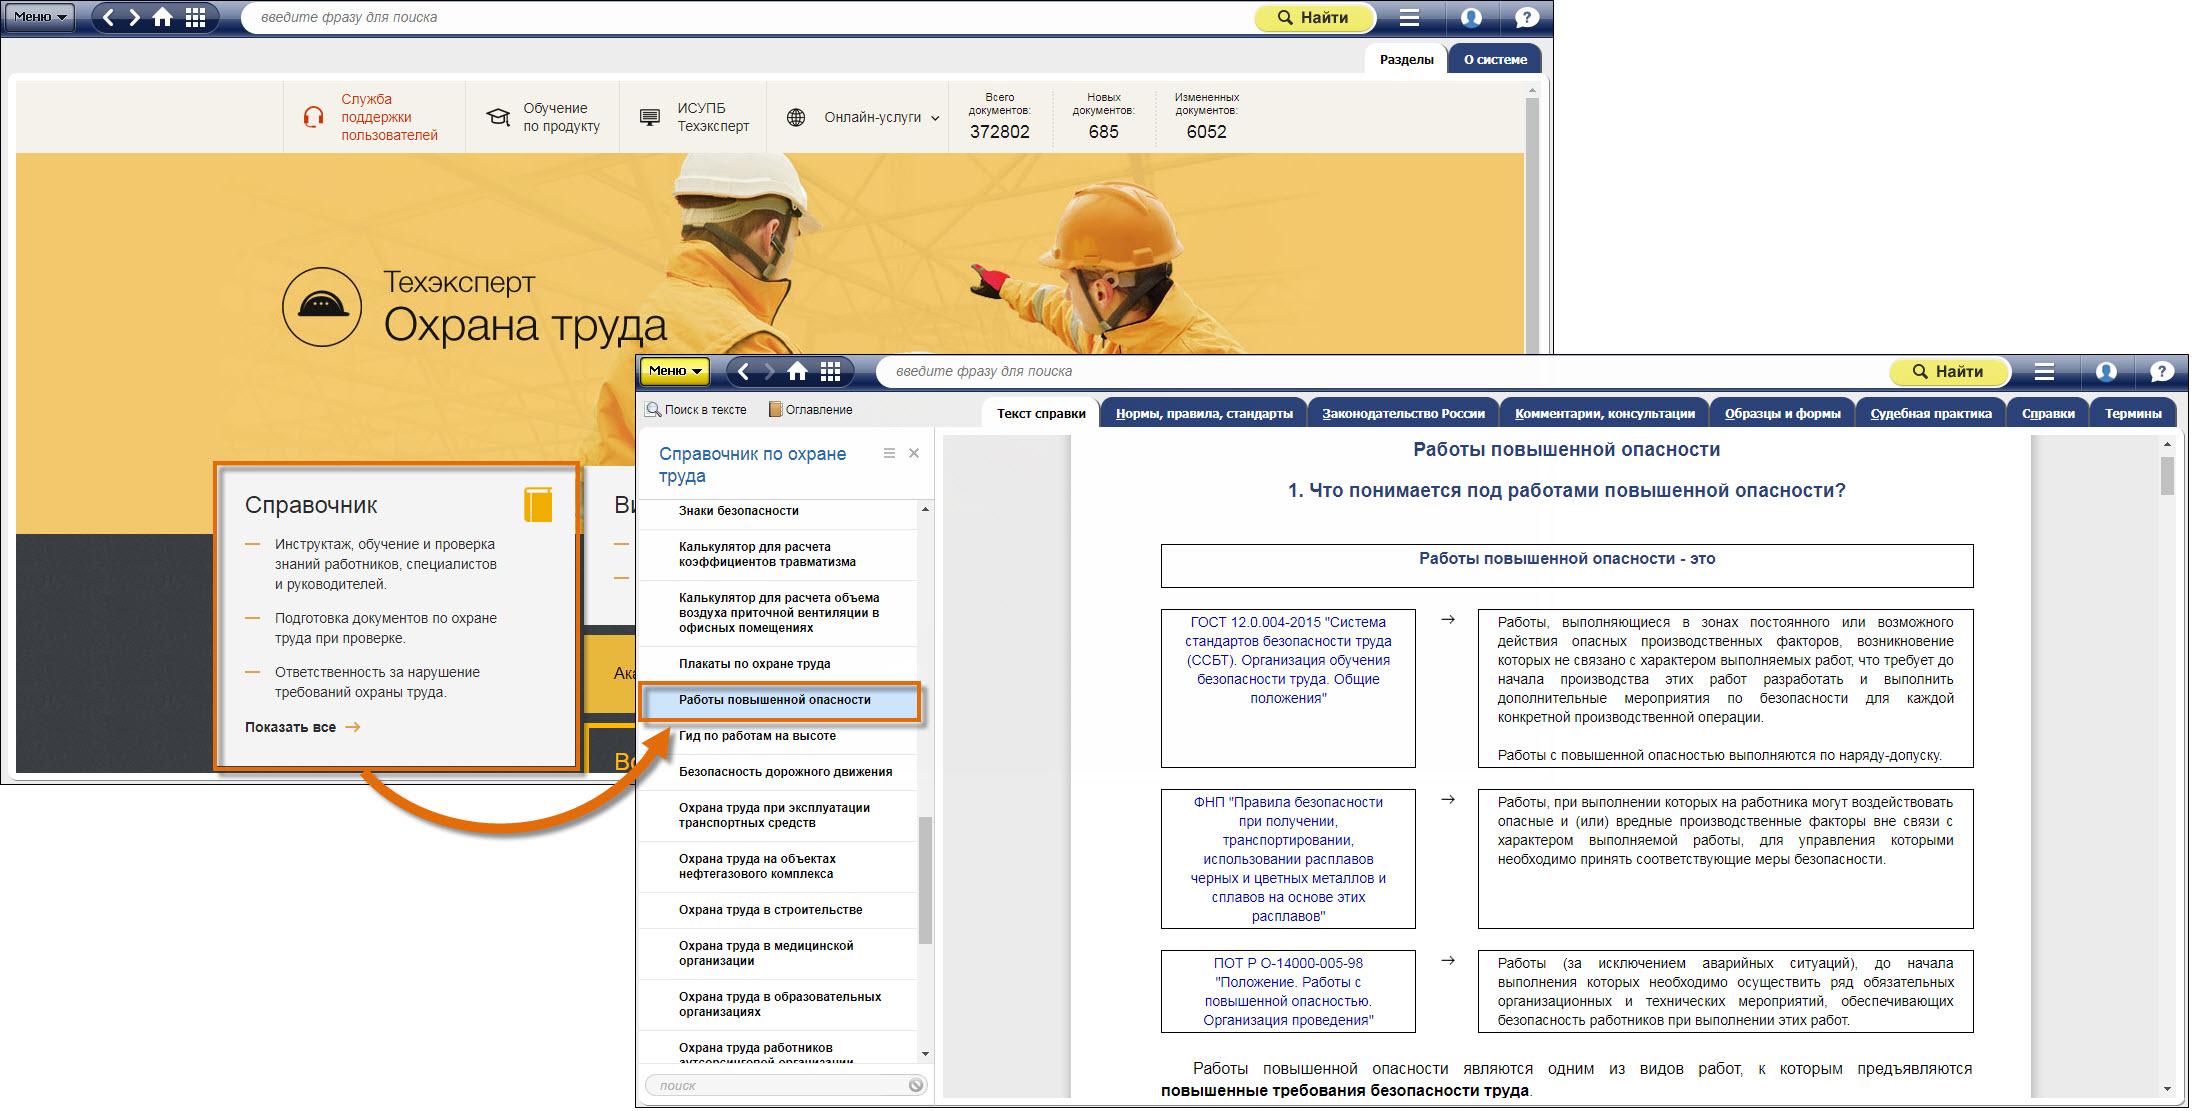Switch to the Справки tab
This screenshot has height=1111, width=2195.
pos(2048,413)
